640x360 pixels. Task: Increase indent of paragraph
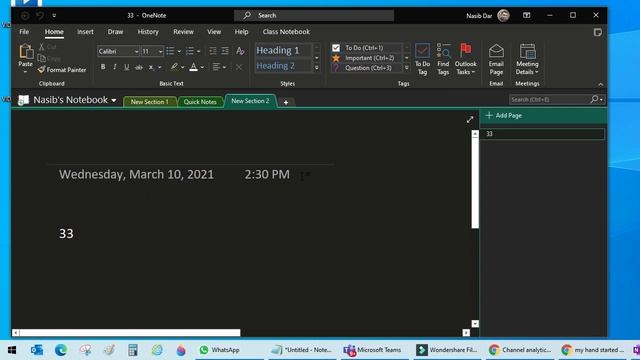tap(225, 51)
